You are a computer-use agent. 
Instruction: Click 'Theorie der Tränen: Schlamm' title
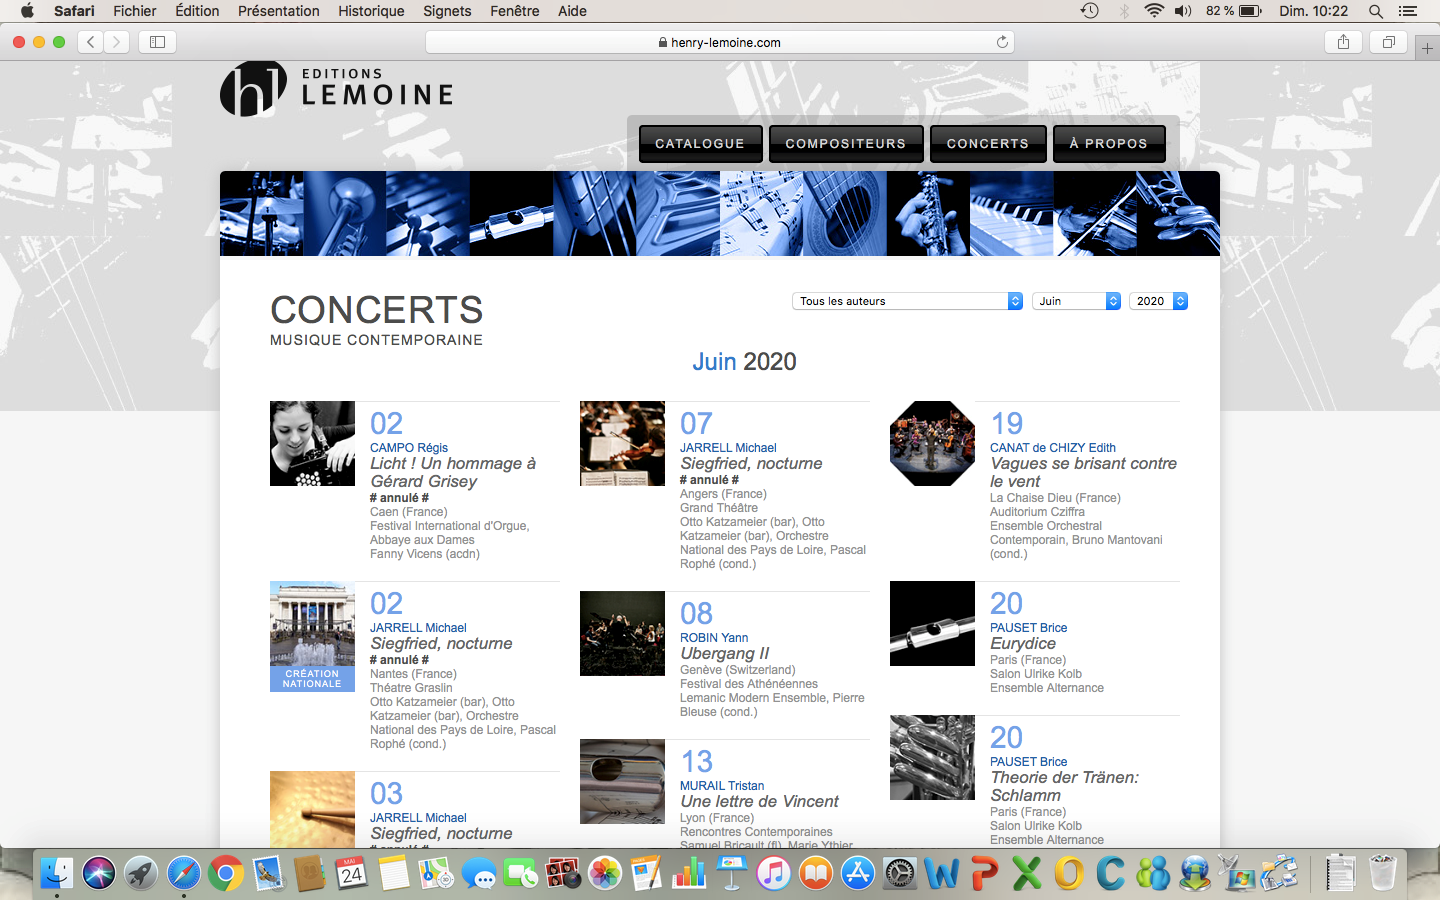(x=1065, y=787)
